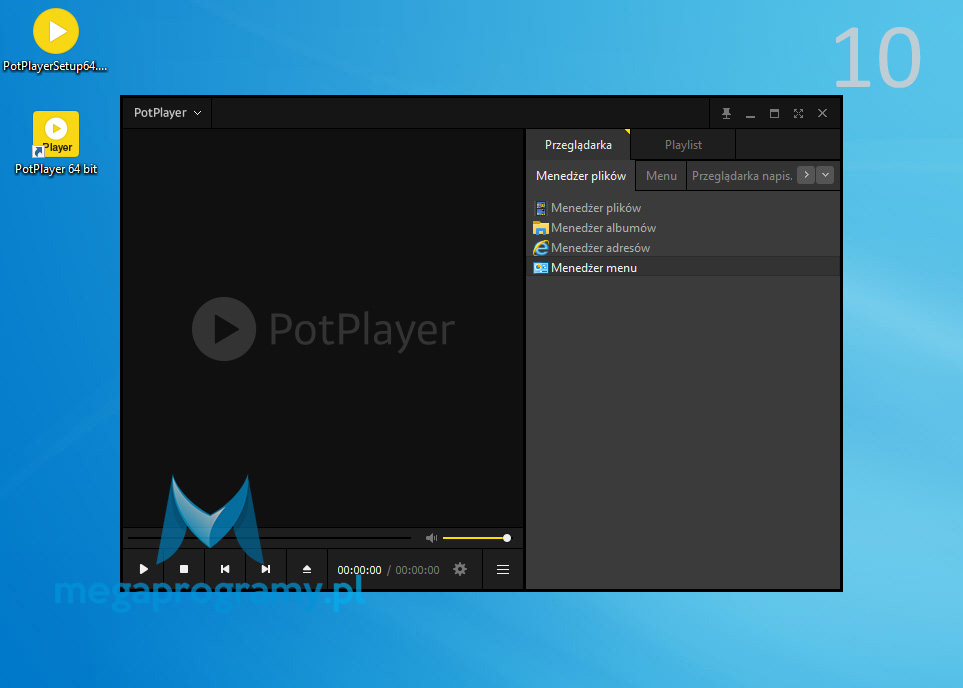Screen dimensions: 963x688
Task: Maximize the PotPlayer window
Action: [x=774, y=114]
